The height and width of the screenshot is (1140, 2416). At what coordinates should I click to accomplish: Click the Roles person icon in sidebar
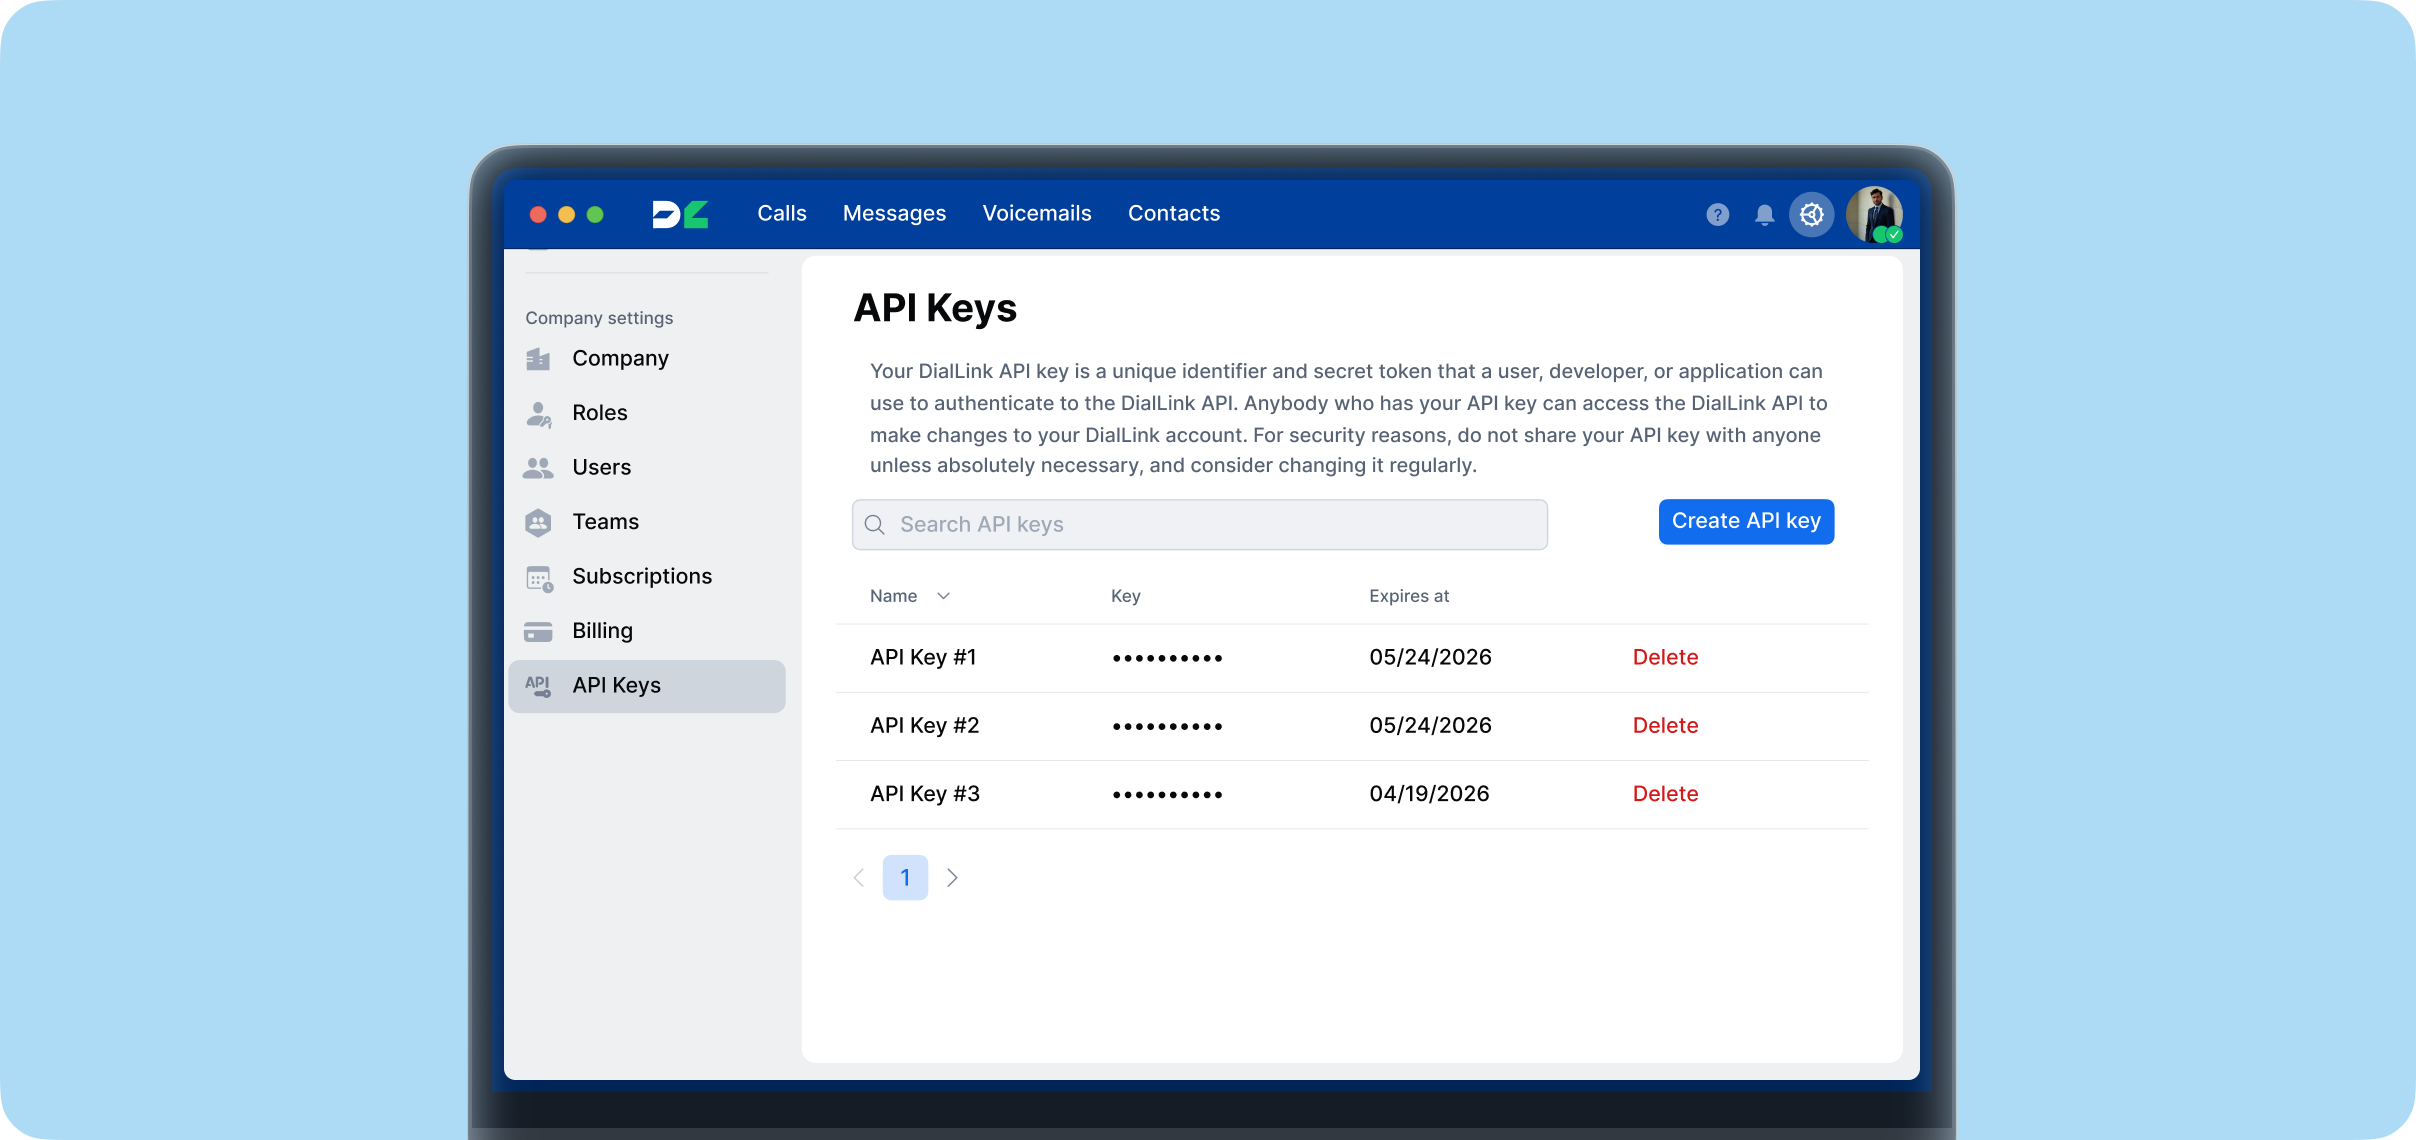coord(538,413)
